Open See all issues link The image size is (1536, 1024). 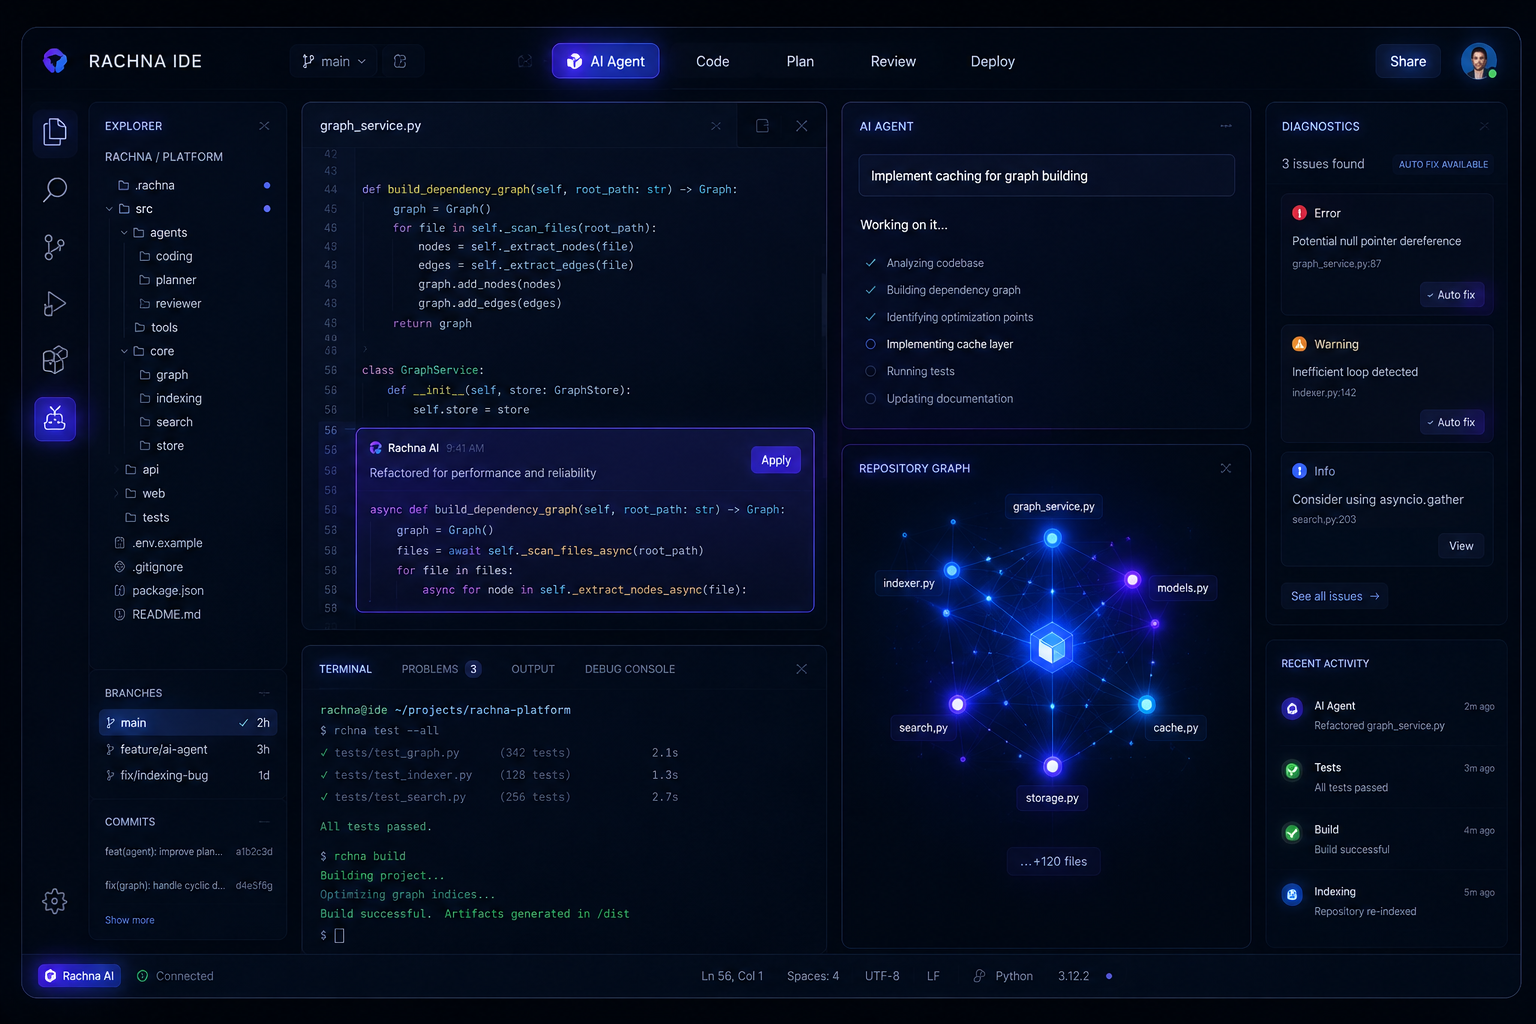coord(1335,596)
